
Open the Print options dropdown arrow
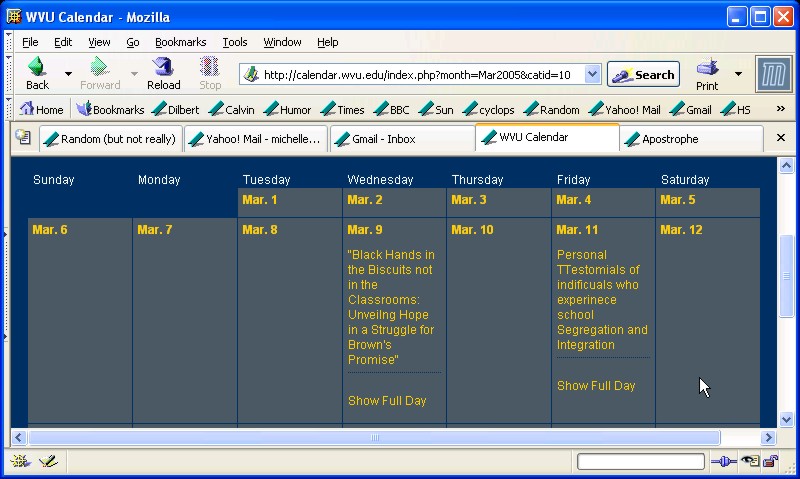click(x=738, y=74)
